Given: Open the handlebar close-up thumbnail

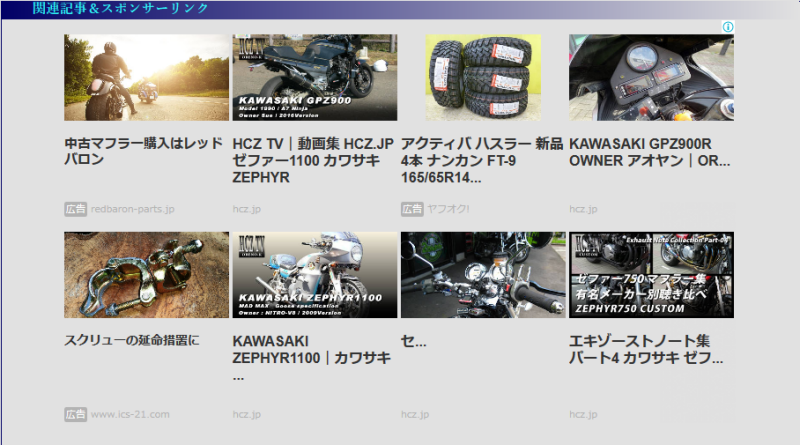Looking at the screenshot, I should tap(483, 275).
